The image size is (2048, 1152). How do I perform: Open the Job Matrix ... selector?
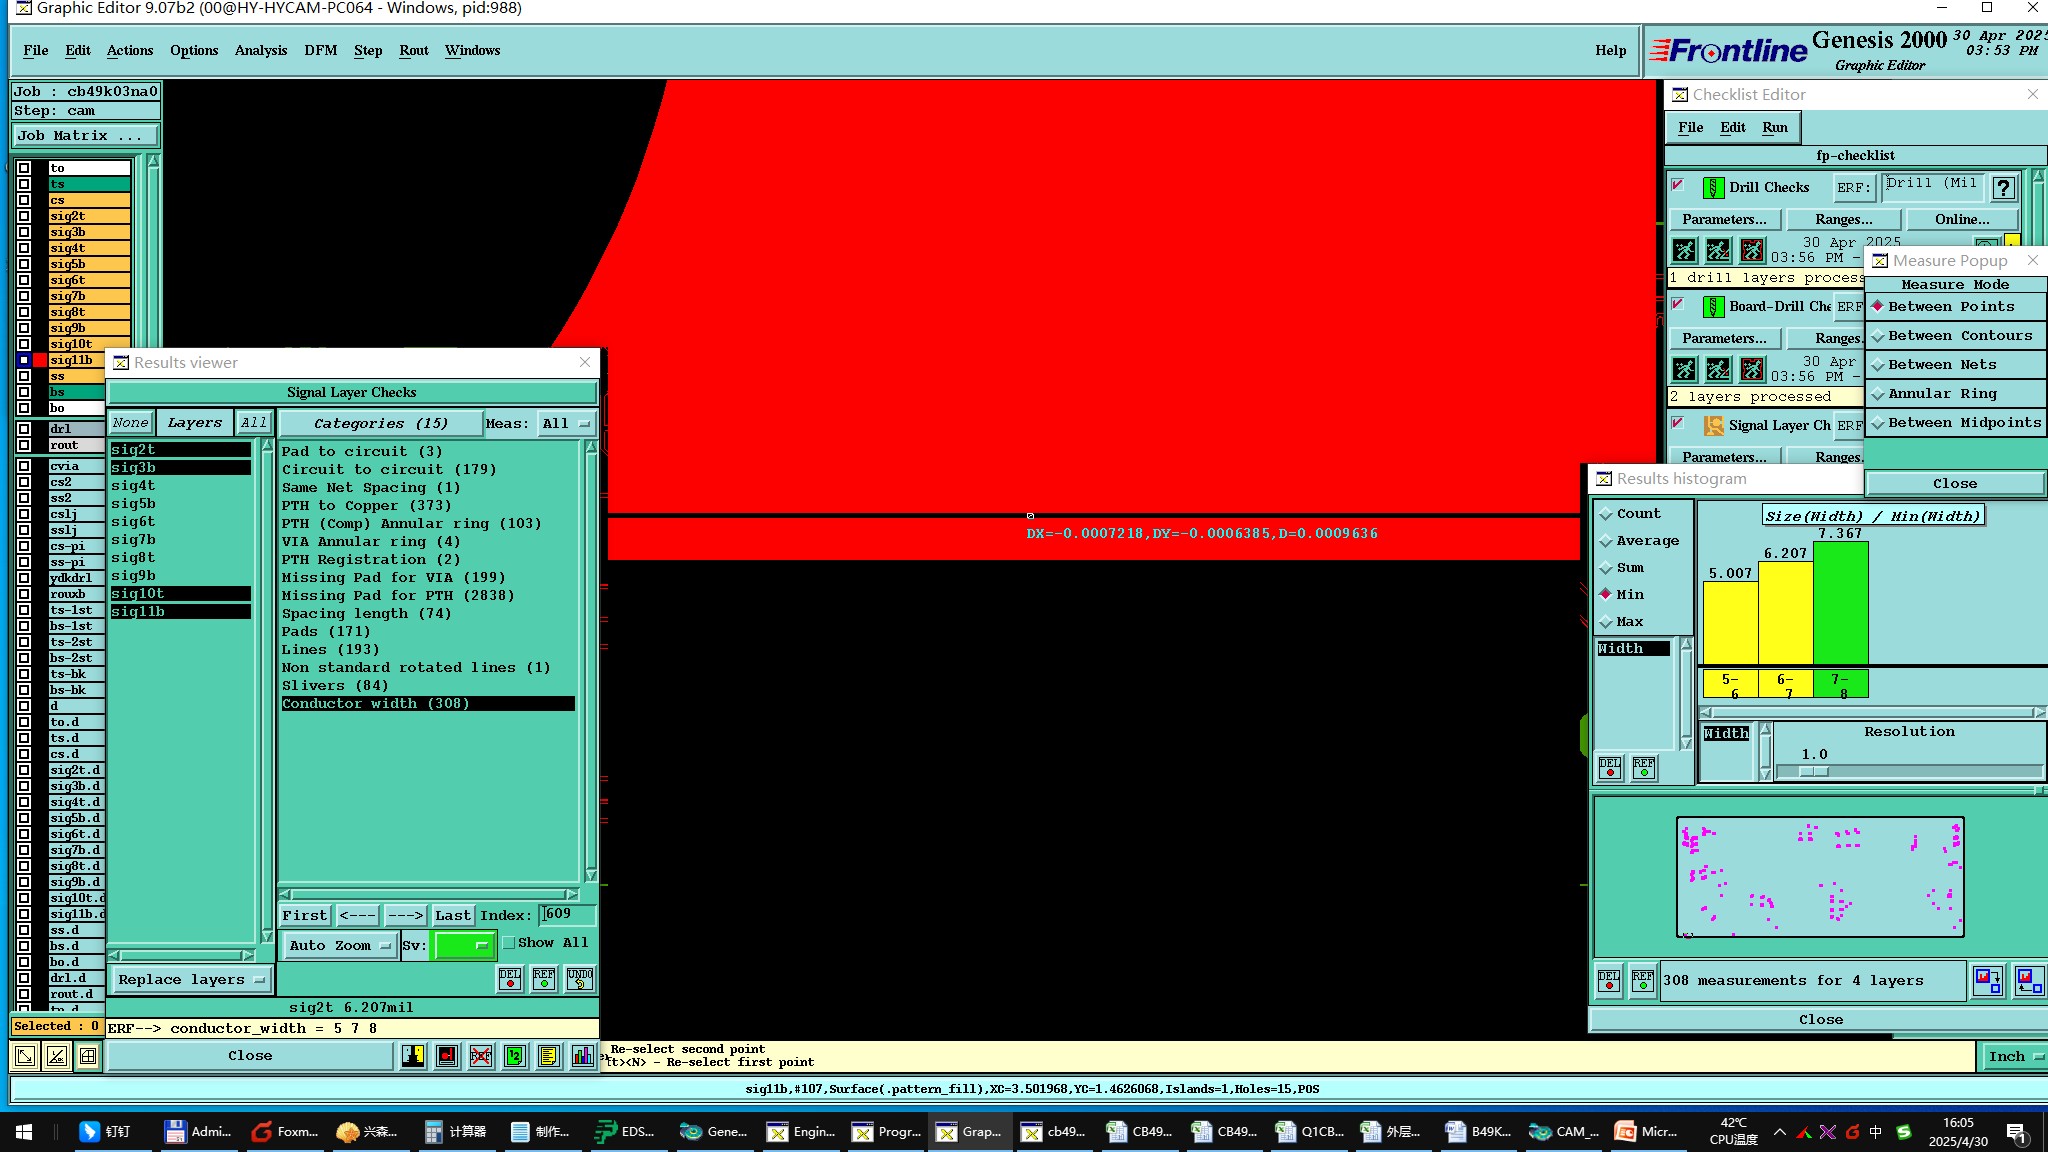[x=85, y=136]
